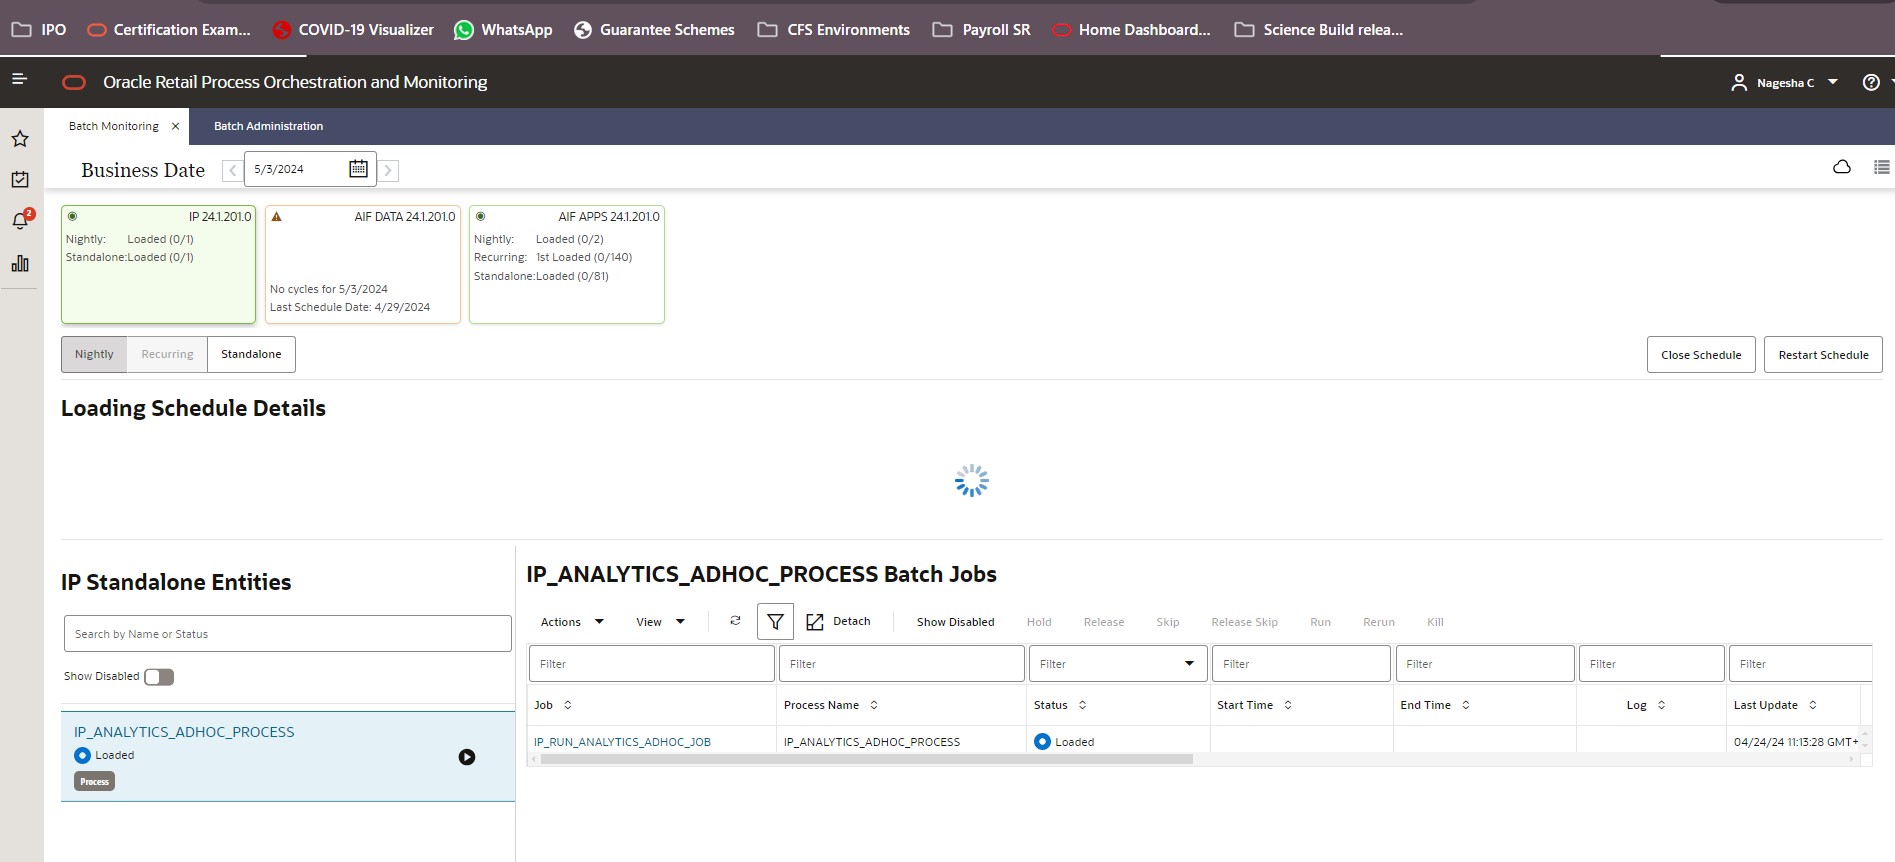
Task: Click the user profile person icon
Action: click(1739, 82)
